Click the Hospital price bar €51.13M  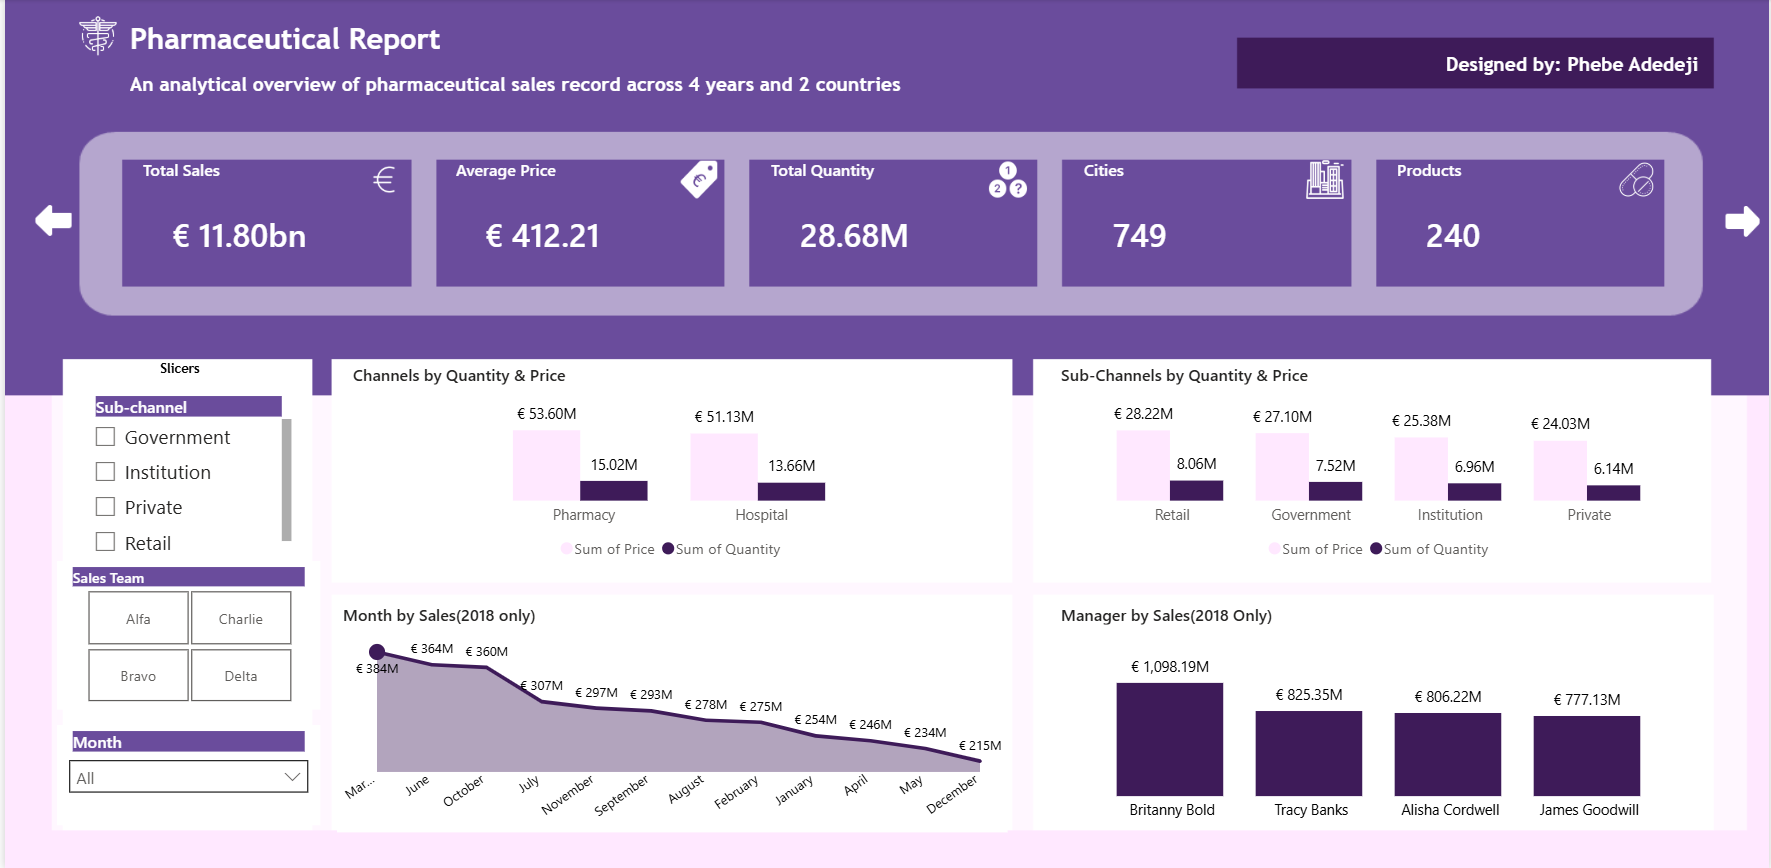pos(724,467)
